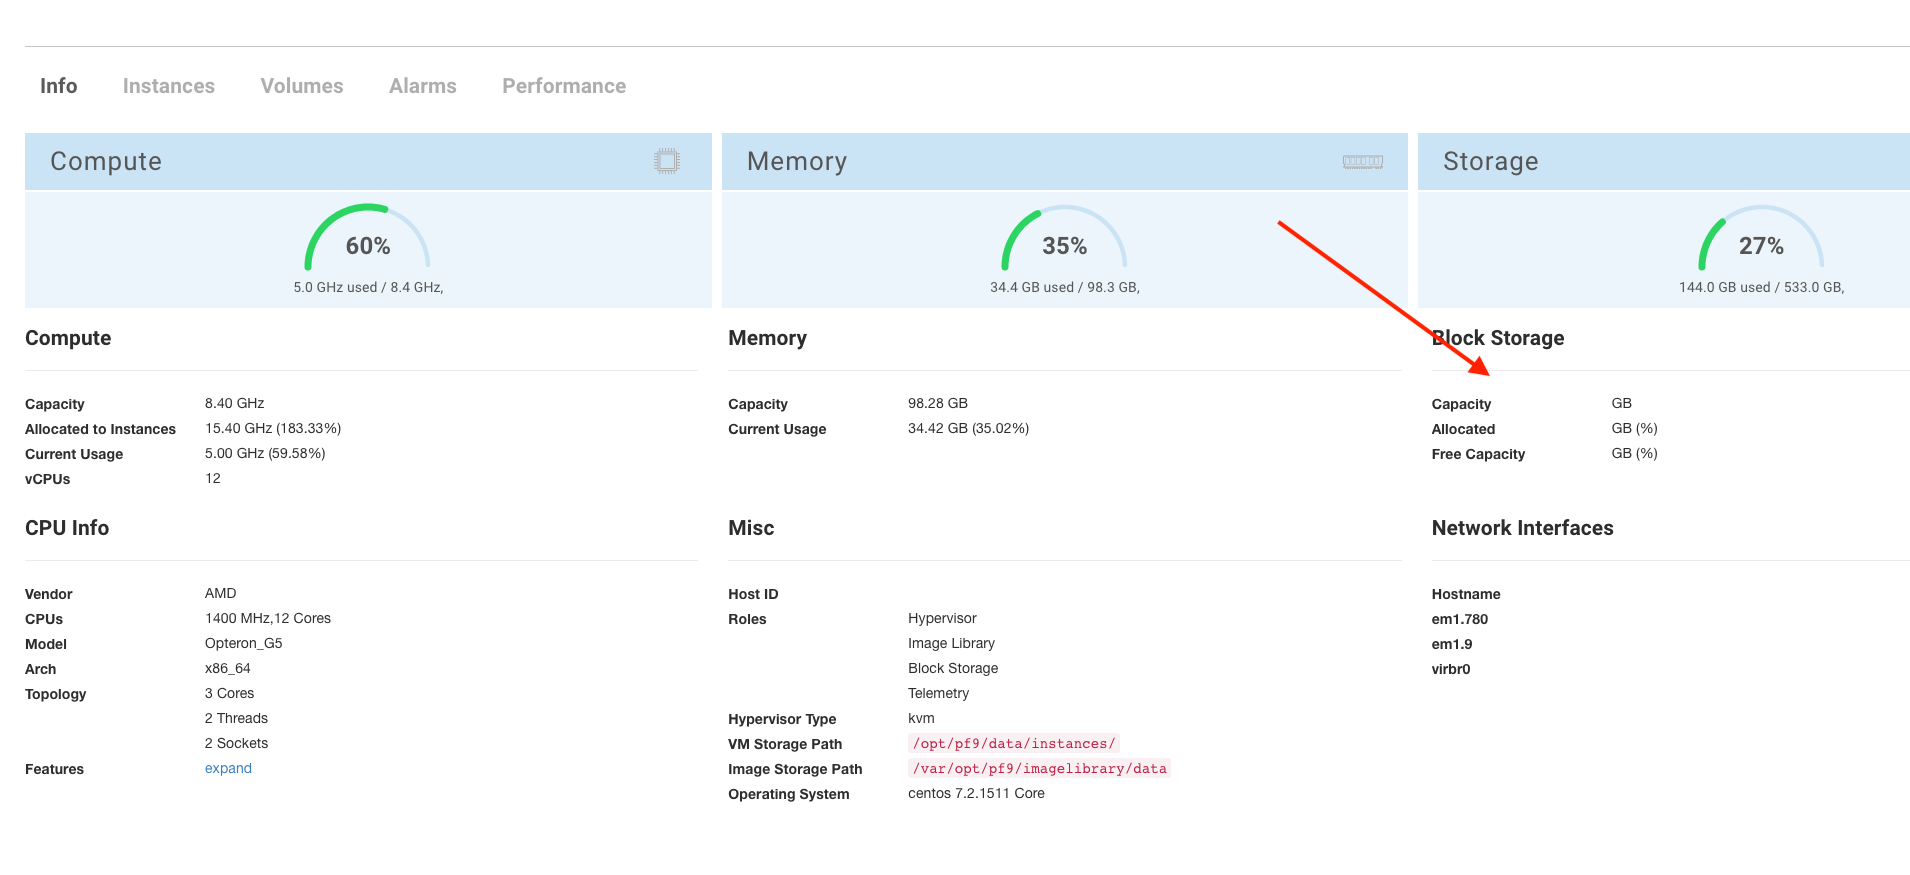
Task: Click the CPU chip icon in Compute header
Action: coord(667,161)
